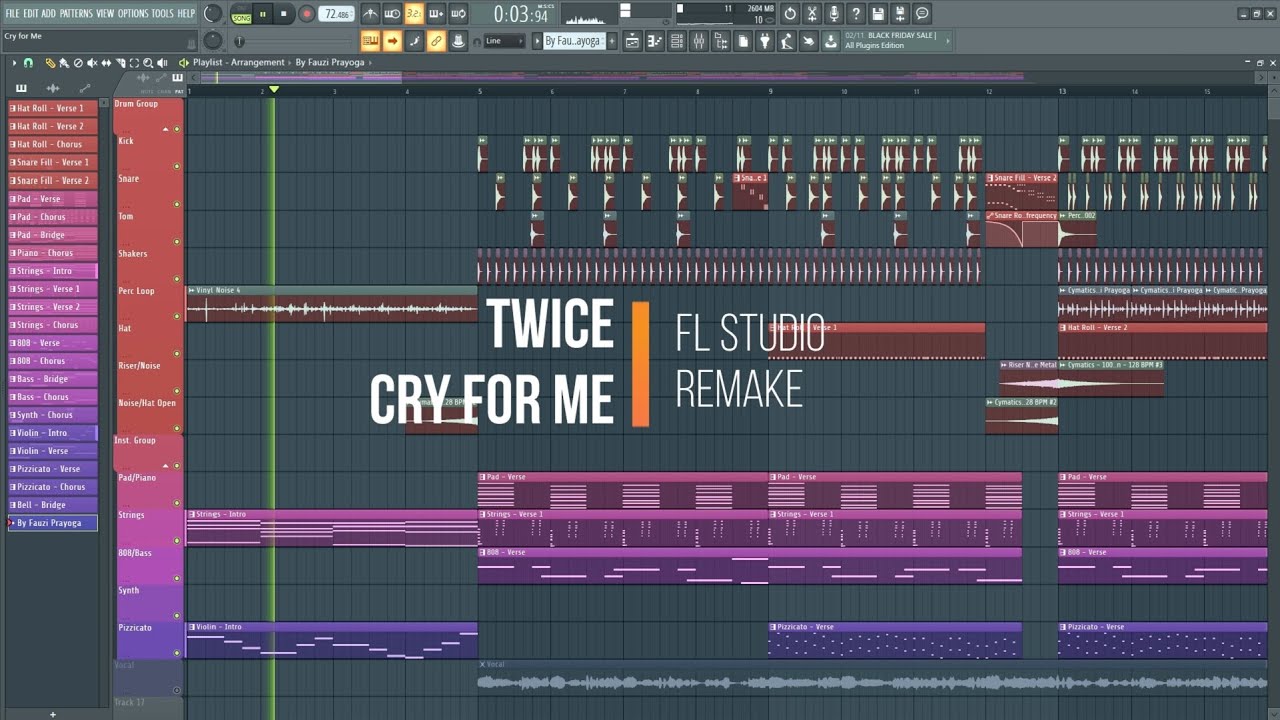The height and width of the screenshot is (720, 1280).
Task: Select the Mute tool in playlist
Action: point(92,63)
